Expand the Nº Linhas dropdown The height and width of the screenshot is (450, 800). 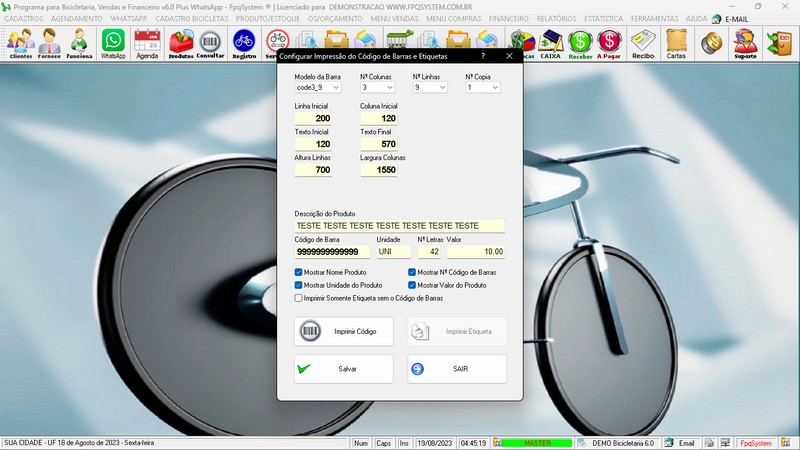[x=442, y=88]
